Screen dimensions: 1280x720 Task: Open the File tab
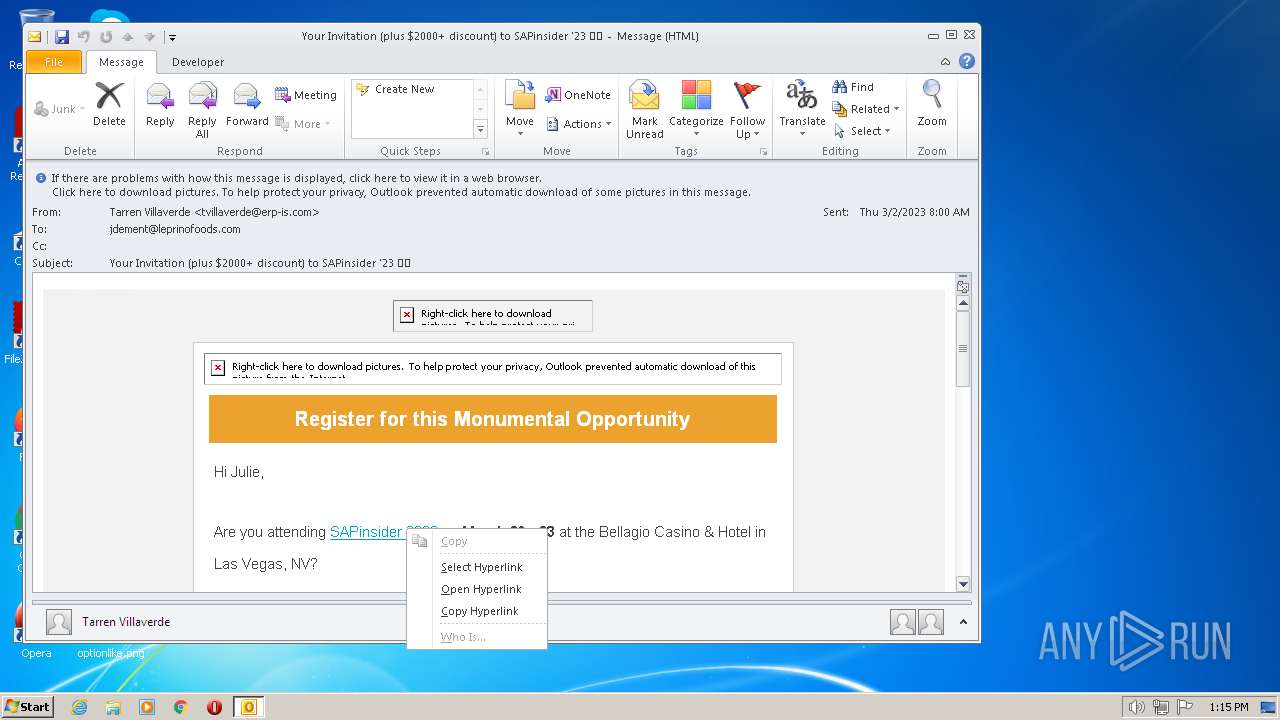[54, 62]
